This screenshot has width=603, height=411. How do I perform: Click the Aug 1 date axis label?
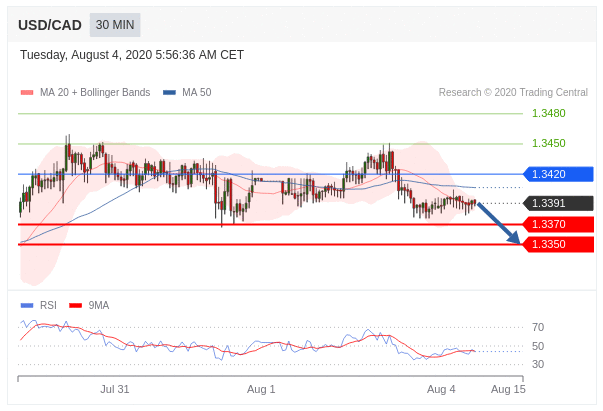click(x=261, y=389)
